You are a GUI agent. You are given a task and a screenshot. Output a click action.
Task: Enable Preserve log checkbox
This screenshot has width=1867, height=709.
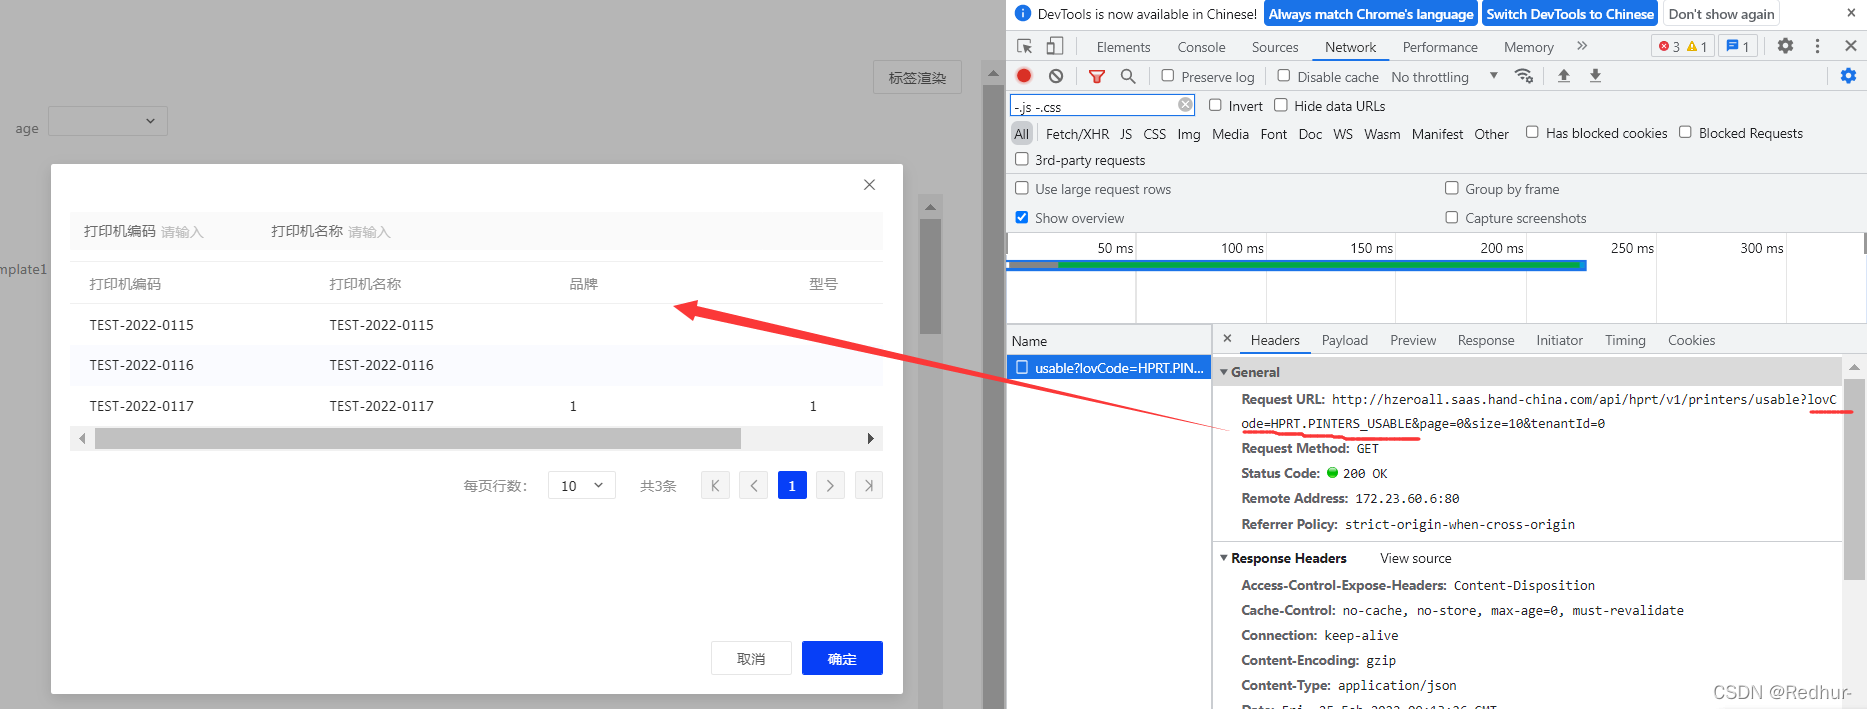click(x=1167, y=76)
